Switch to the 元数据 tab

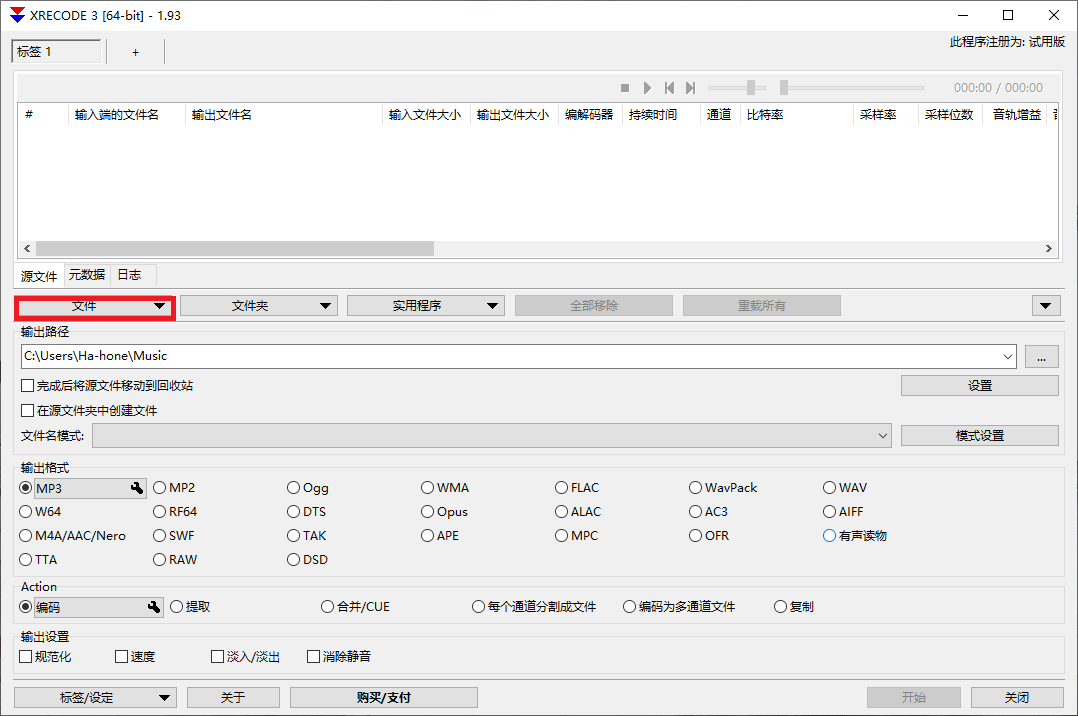tap(87, 275)
